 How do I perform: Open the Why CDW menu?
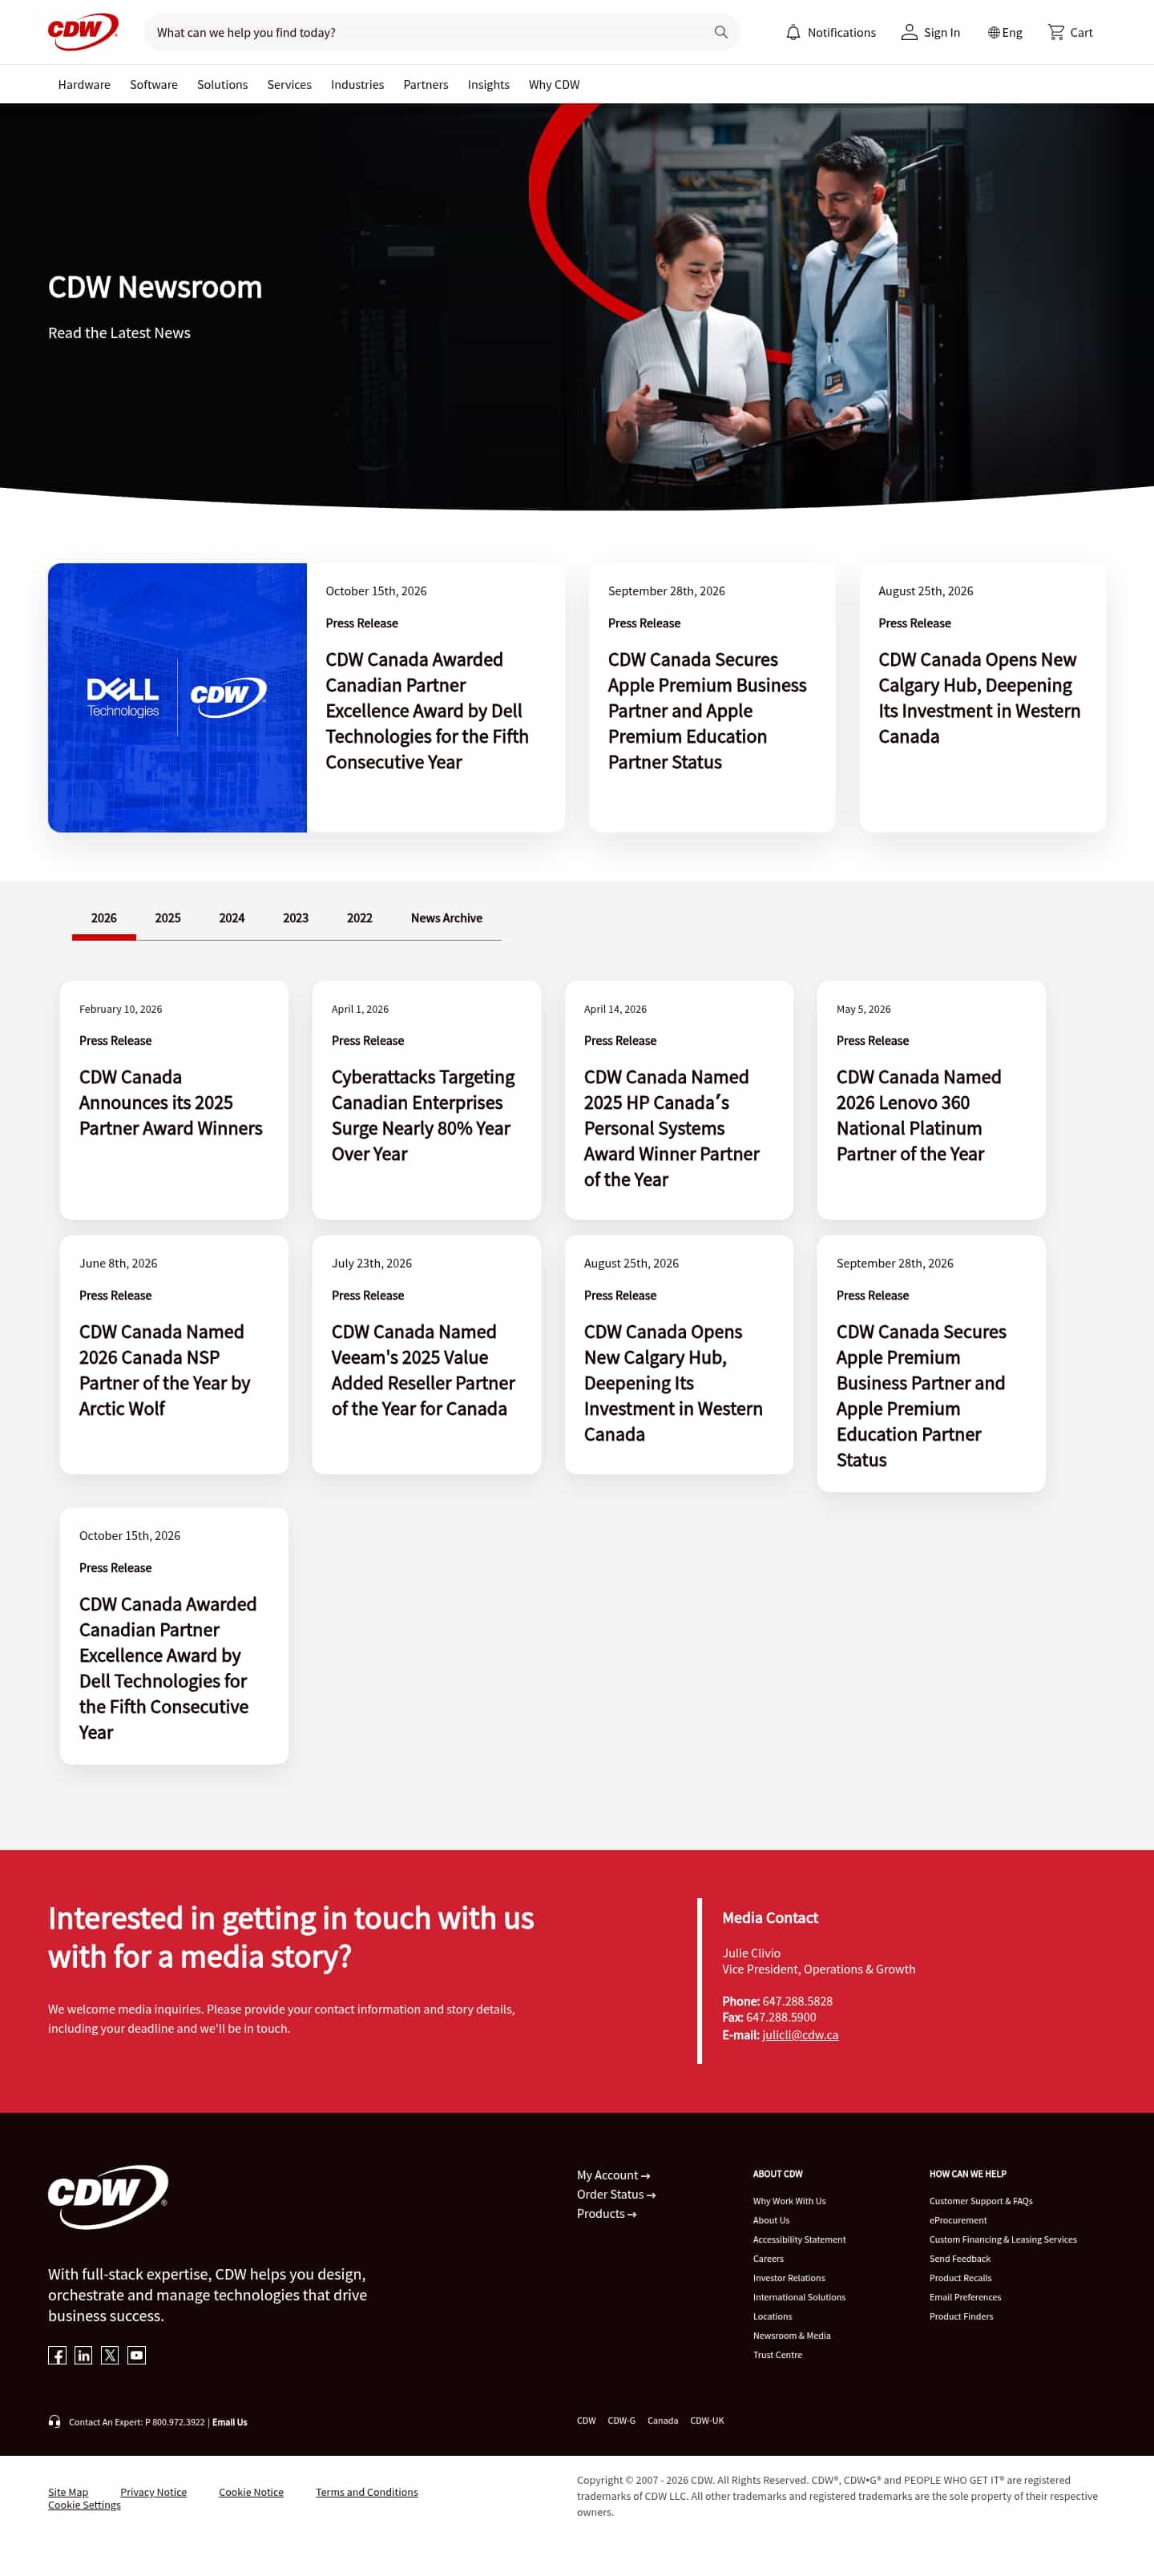[554, 85]
